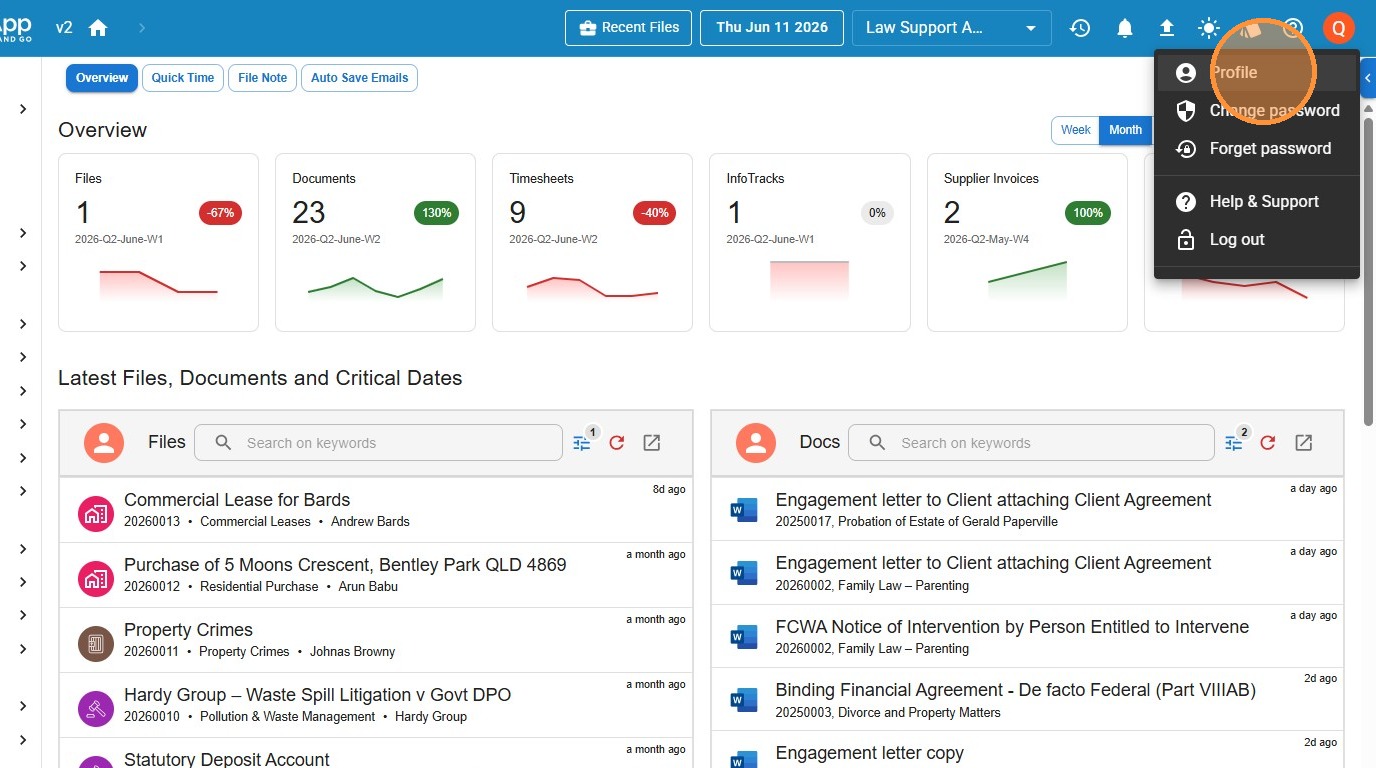Click the Recent Files button
Image resolution: width=1376 pixels, height=768 pixels.
pyautogui.click(x=629, y=28)
